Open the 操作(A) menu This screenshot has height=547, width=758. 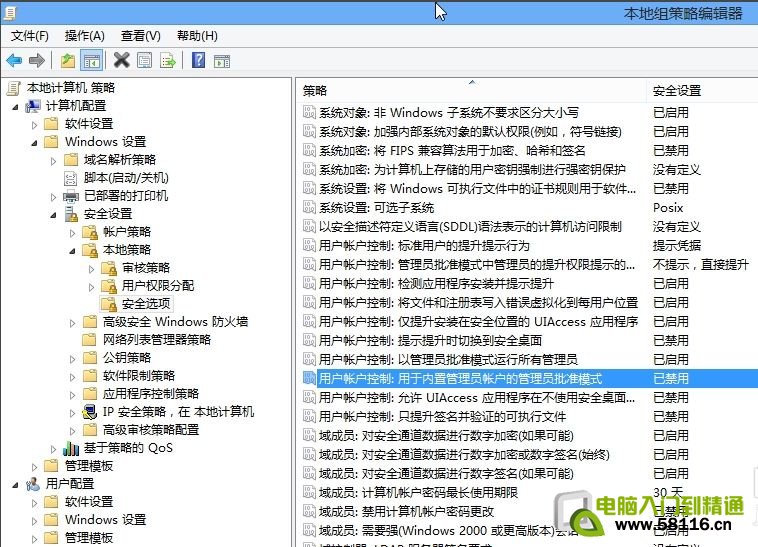coord(85,36)
